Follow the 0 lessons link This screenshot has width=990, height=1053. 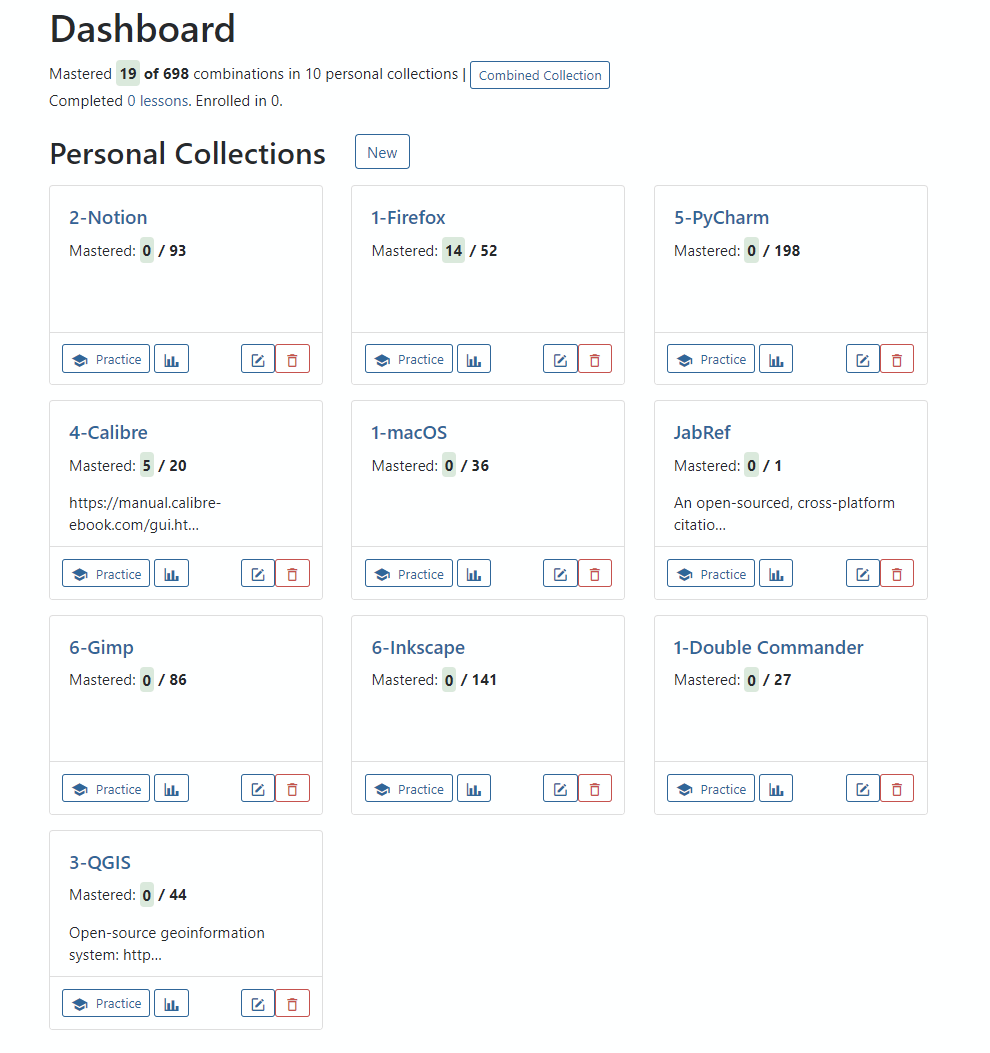[x=158, y=101]
